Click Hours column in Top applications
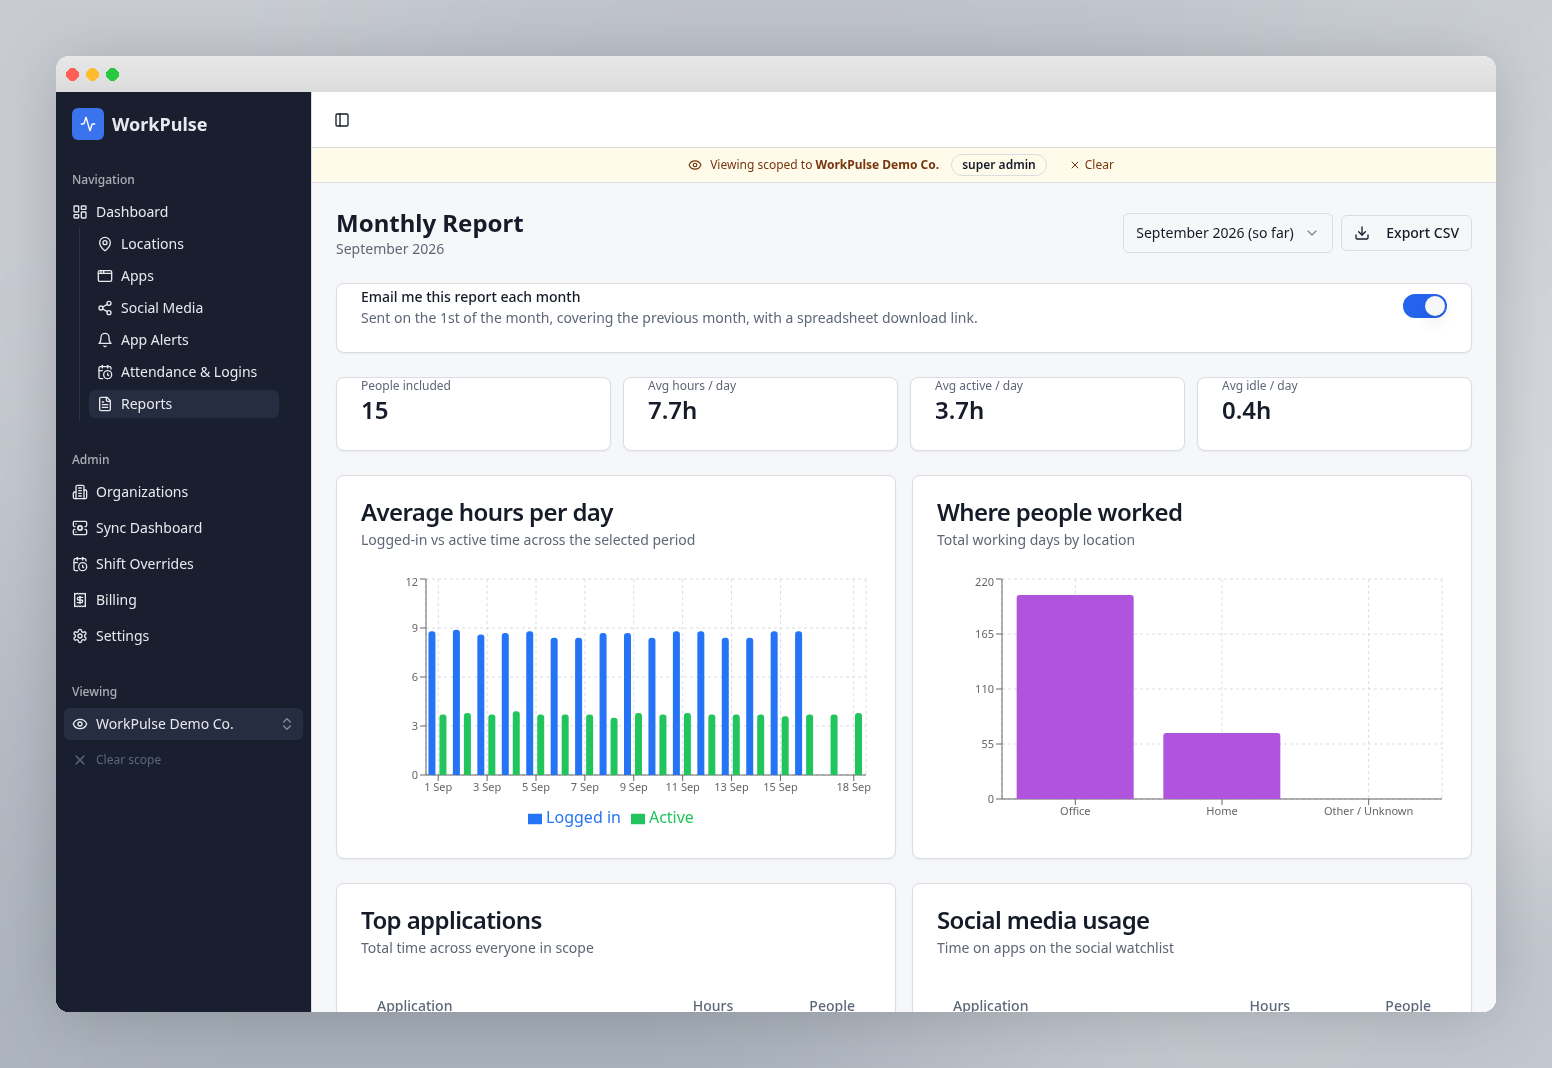The image size is (1552, 1068). (x=713, y=1005)
